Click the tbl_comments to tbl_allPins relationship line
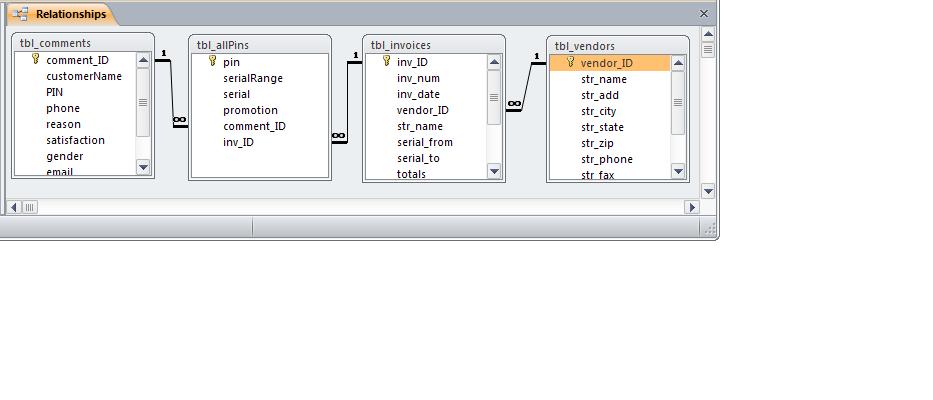 pyautogui.click(x=172, y=92)
